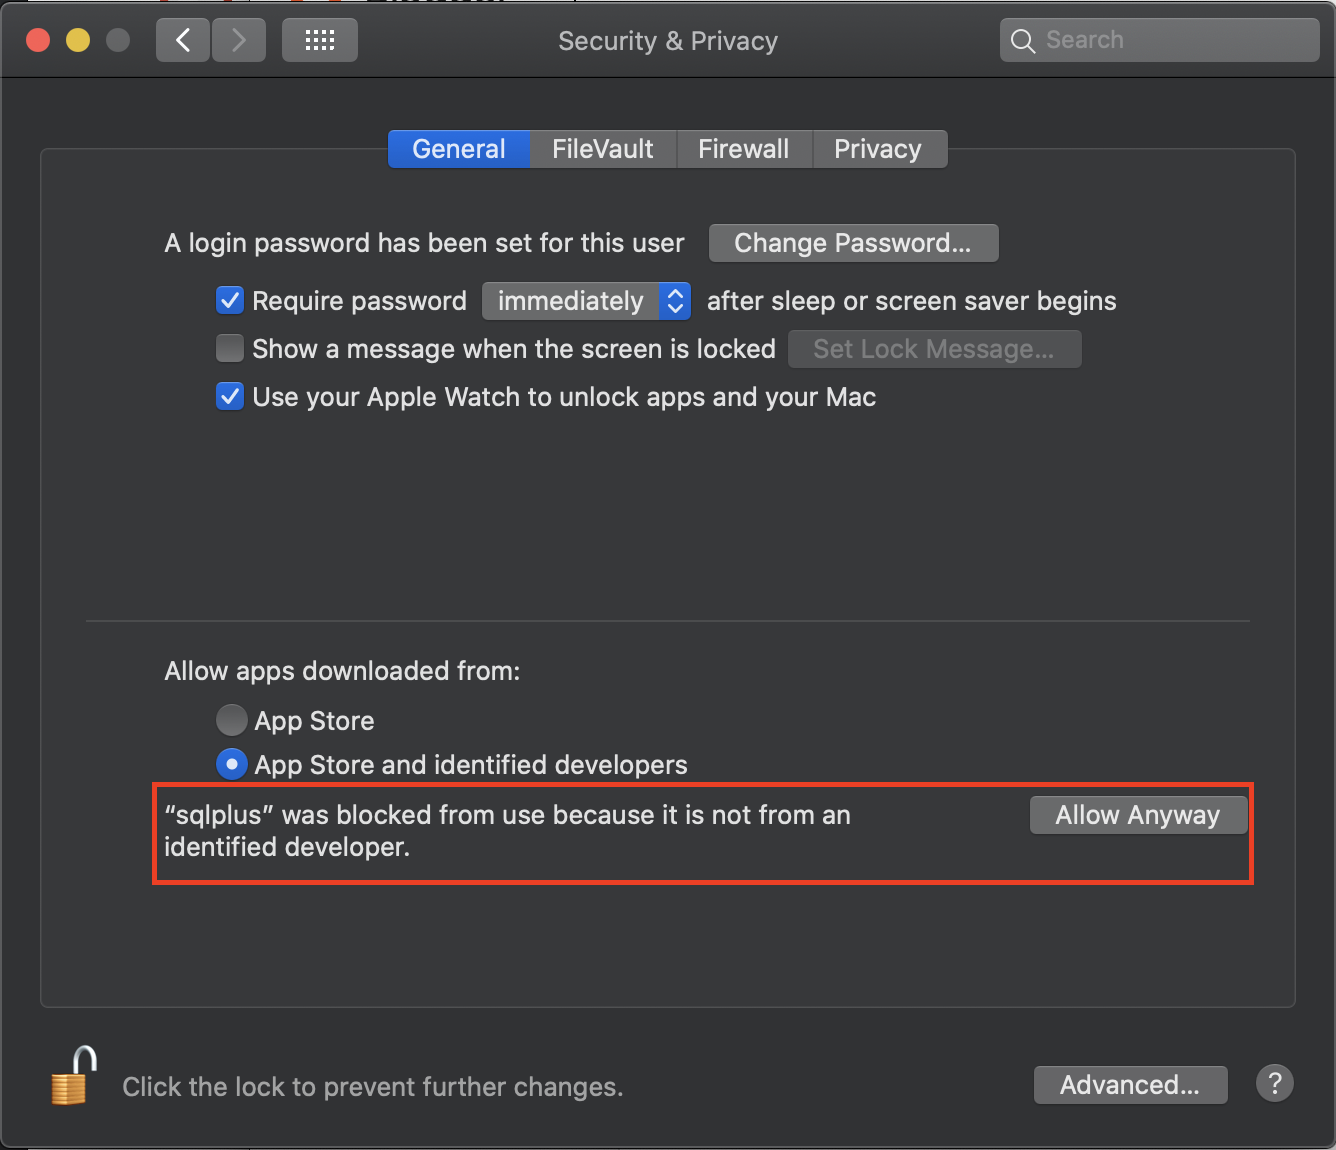The height and width of the screenshot is (1150, 1336).
Task: Go forward using the right chevron button
Action: pos(239,40)
